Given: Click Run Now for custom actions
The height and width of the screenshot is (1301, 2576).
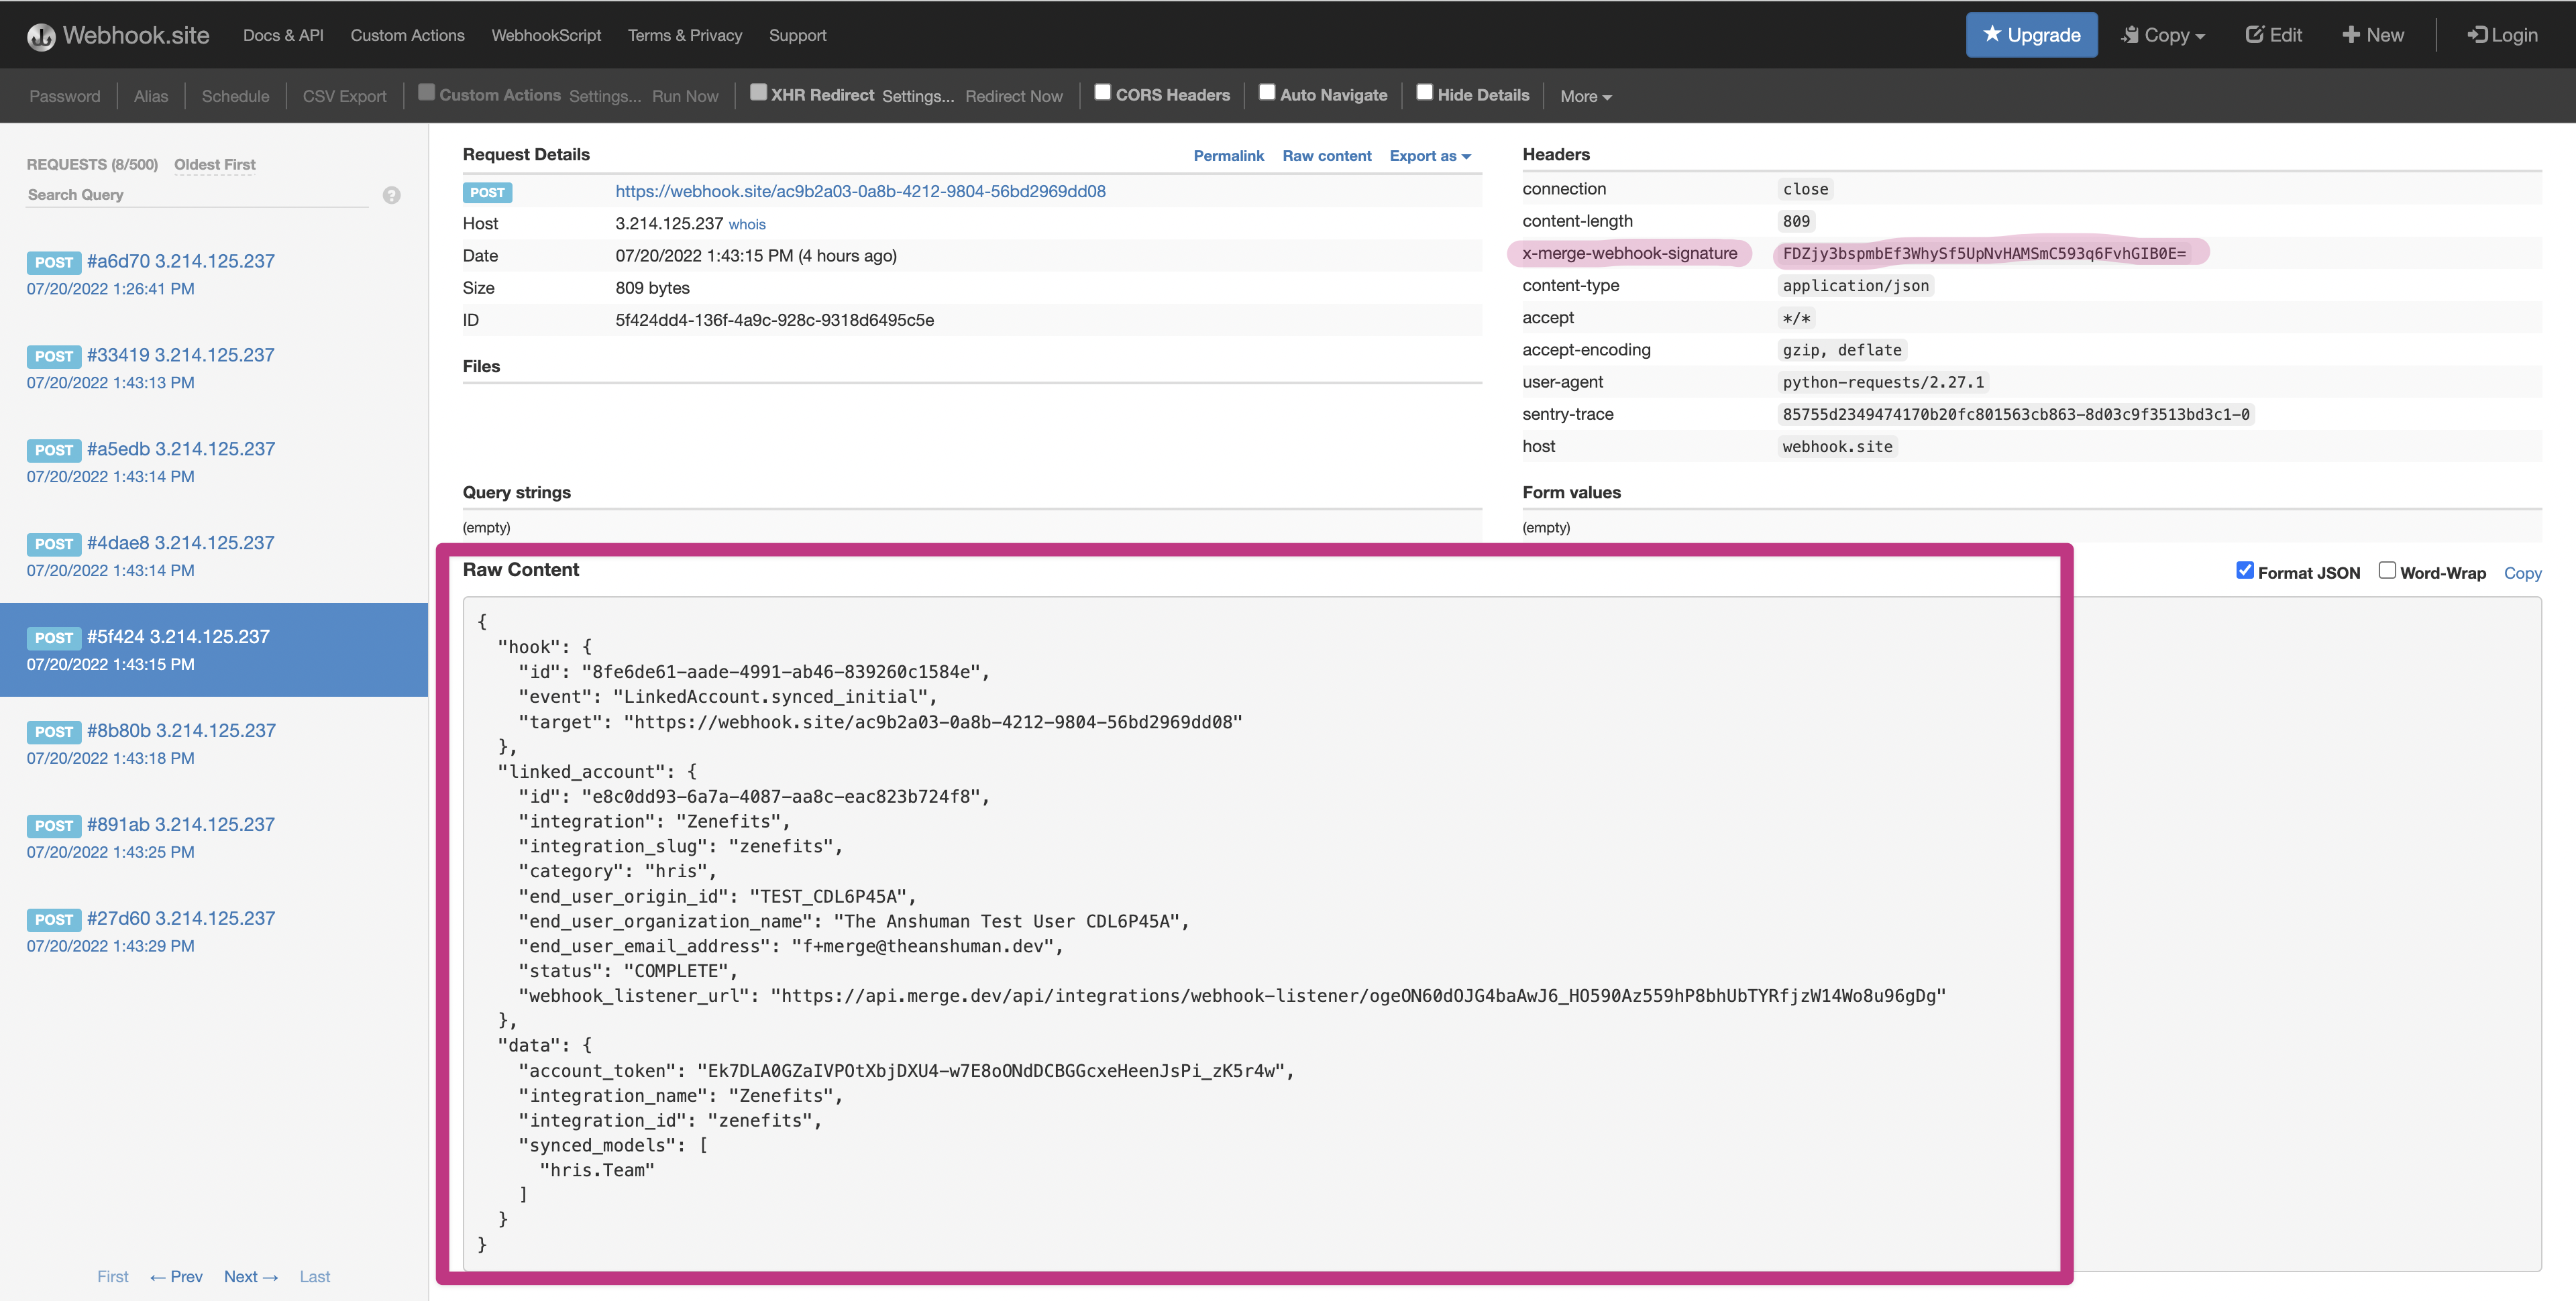Looking at the screenshot, I should point(685,96).
